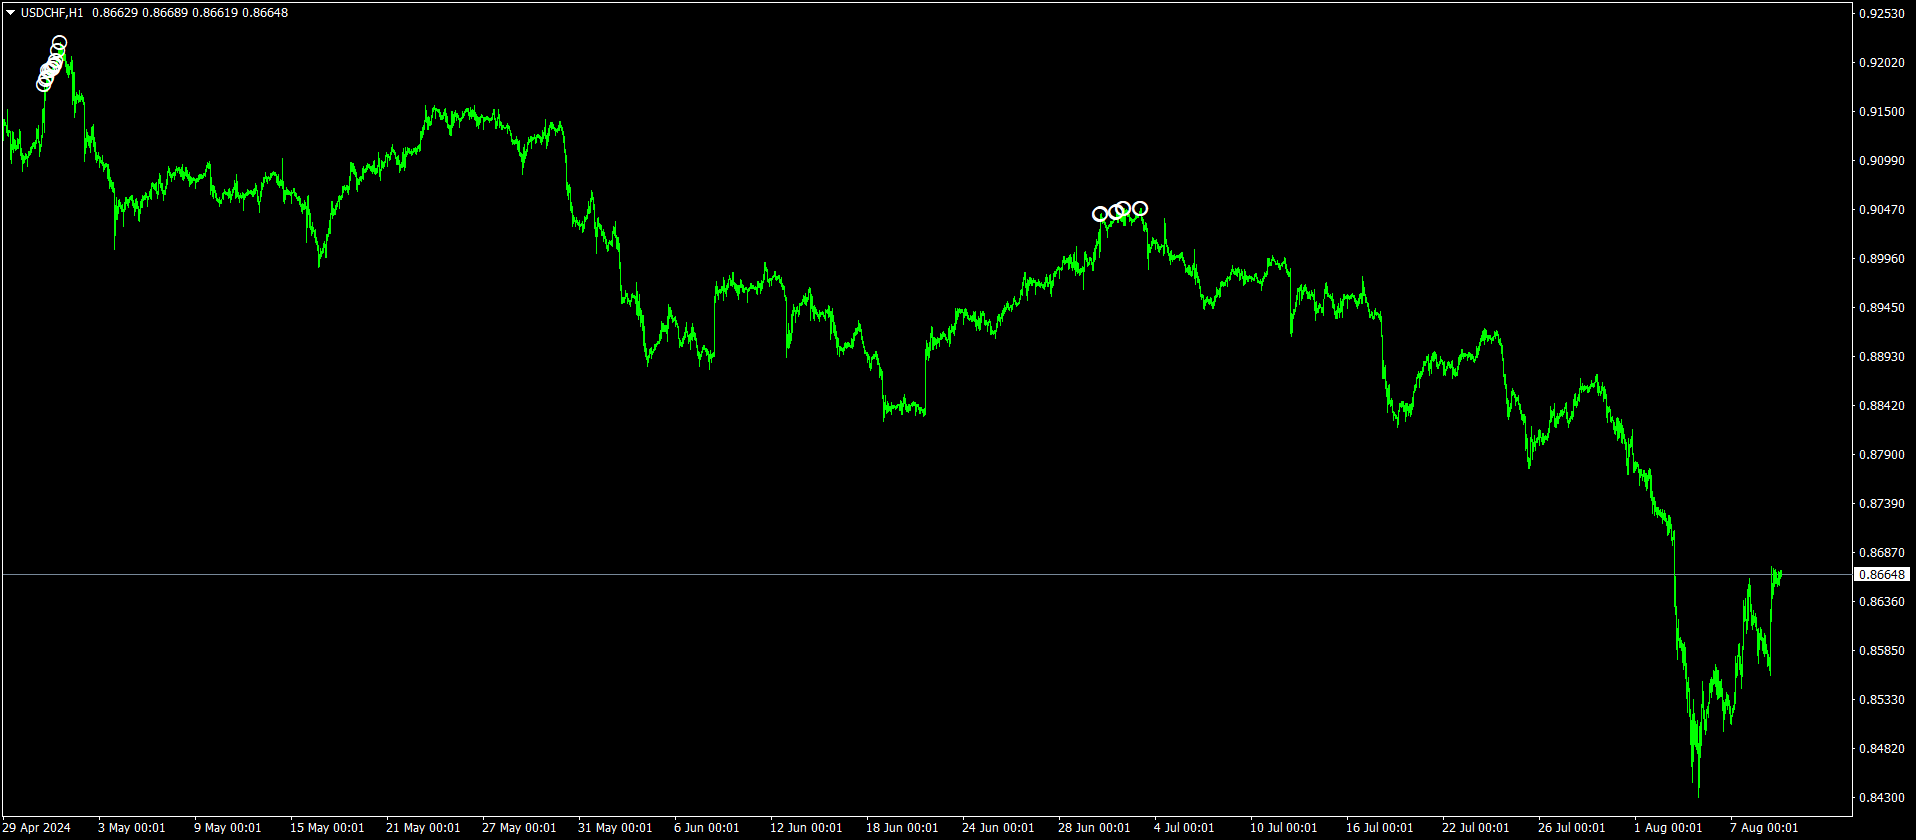Image resolution: width=1916 pixels, height=840 pixels.
Task: Select the rightmost white circle marker near 4 Jul
Action: point(1140,209)
